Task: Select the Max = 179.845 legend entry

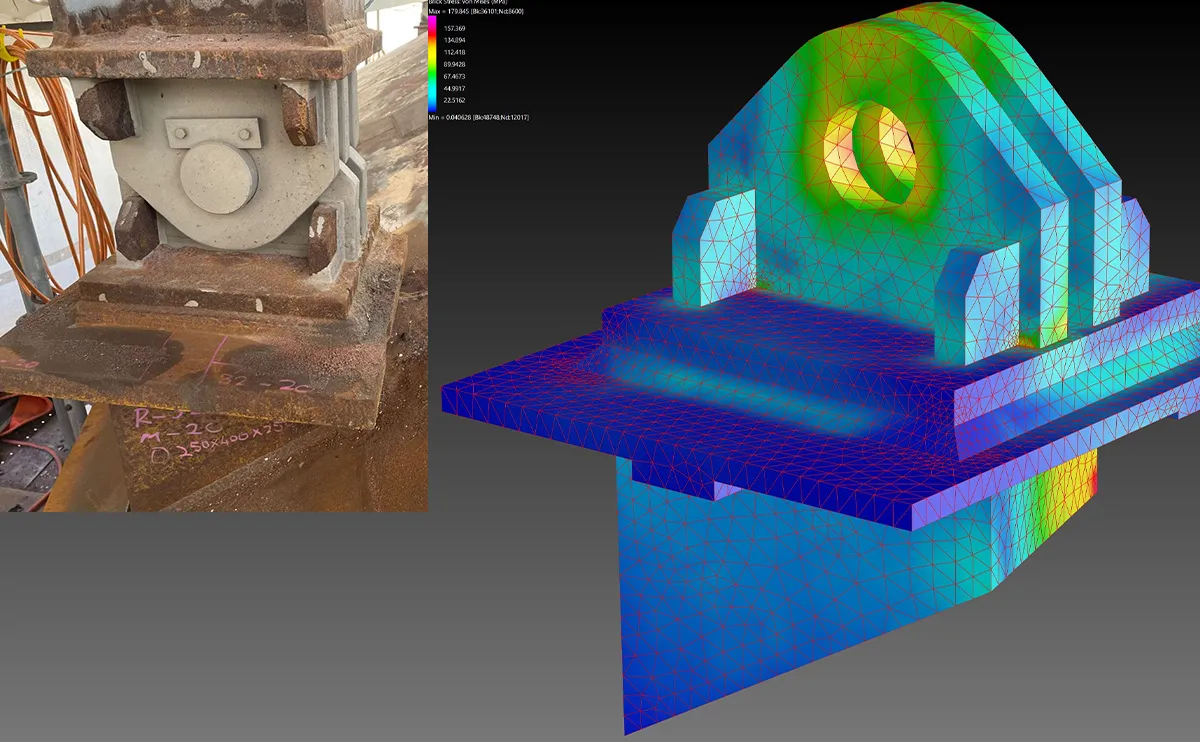Action: (476, 12)
